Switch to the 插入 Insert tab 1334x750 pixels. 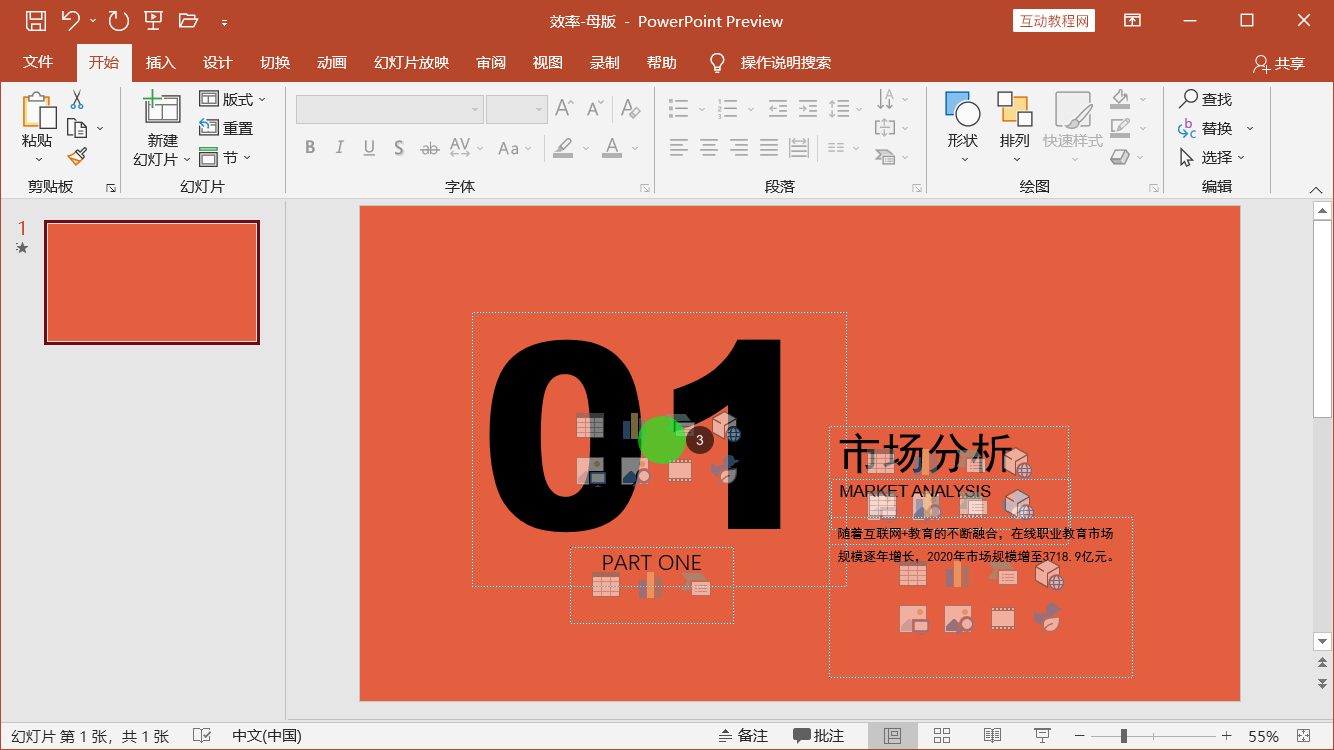click(160, 62)
